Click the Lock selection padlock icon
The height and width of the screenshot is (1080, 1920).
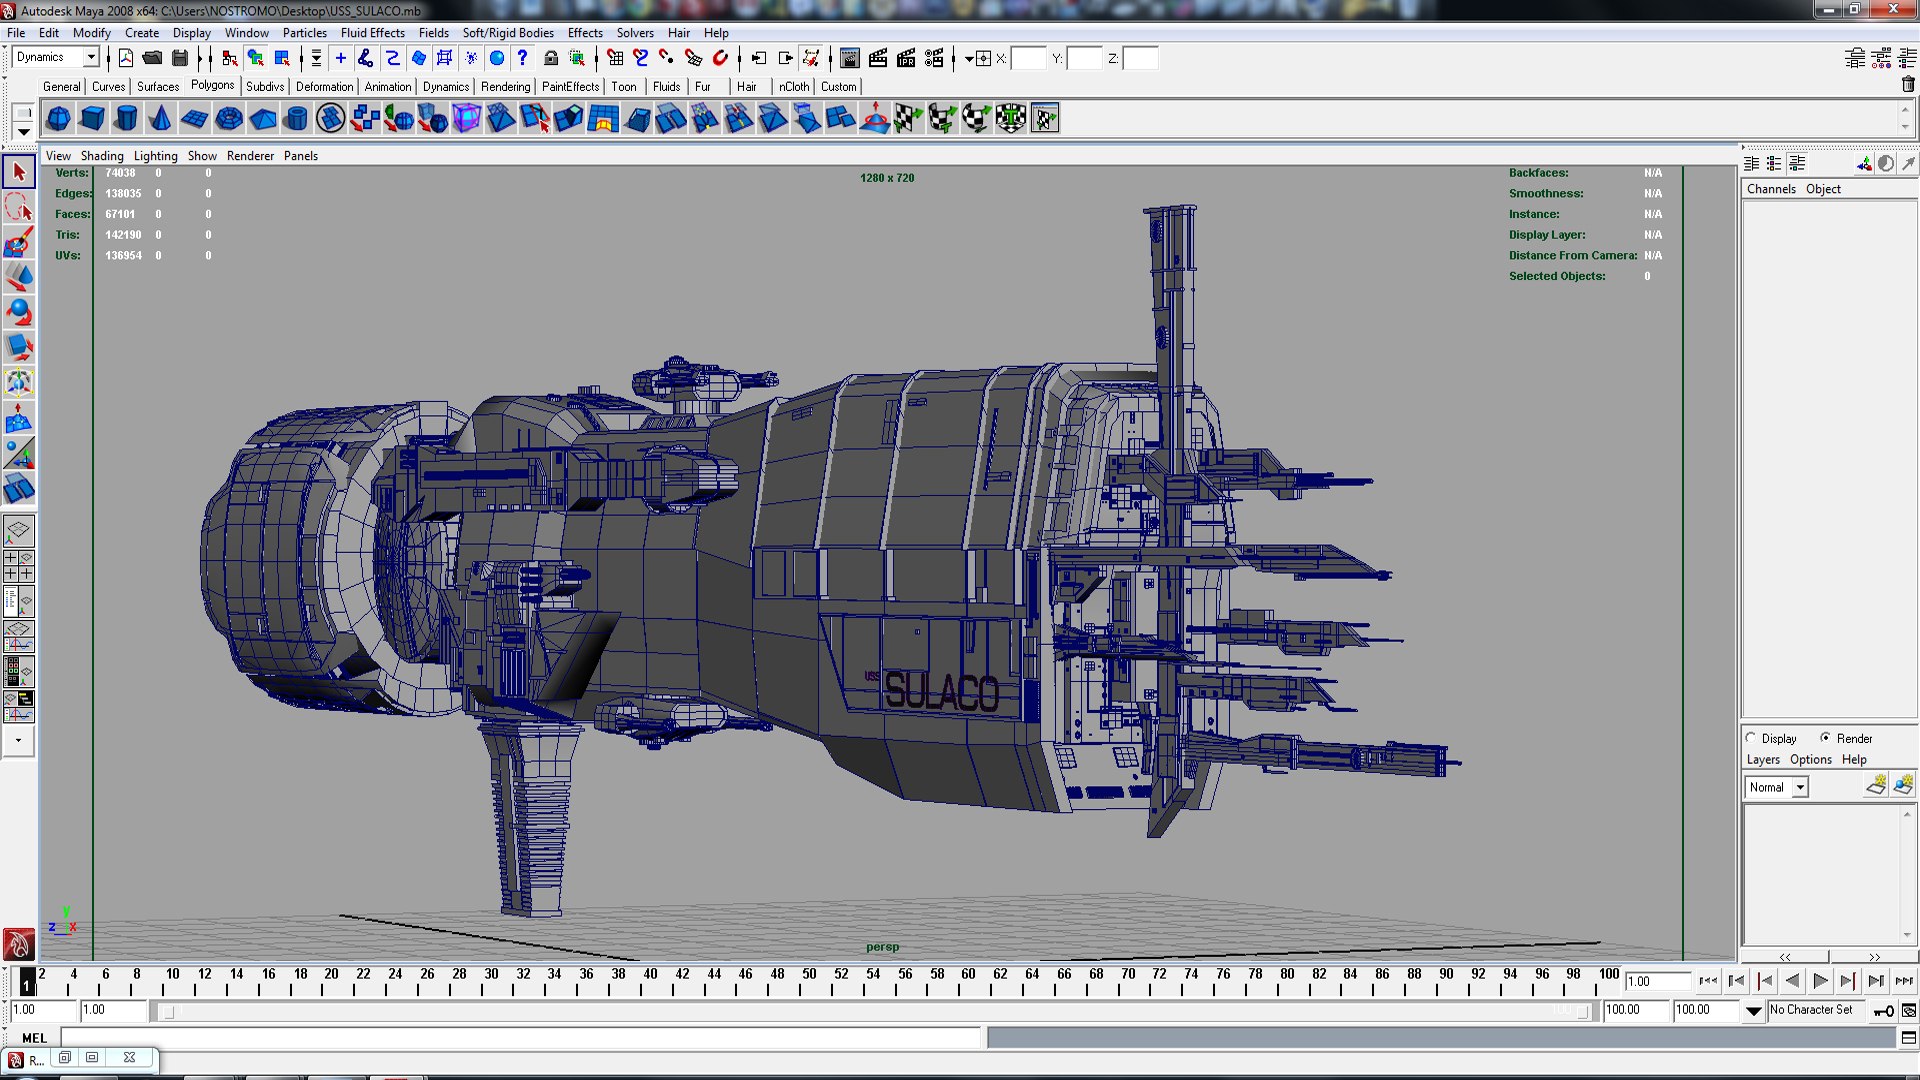coord(550,58)
